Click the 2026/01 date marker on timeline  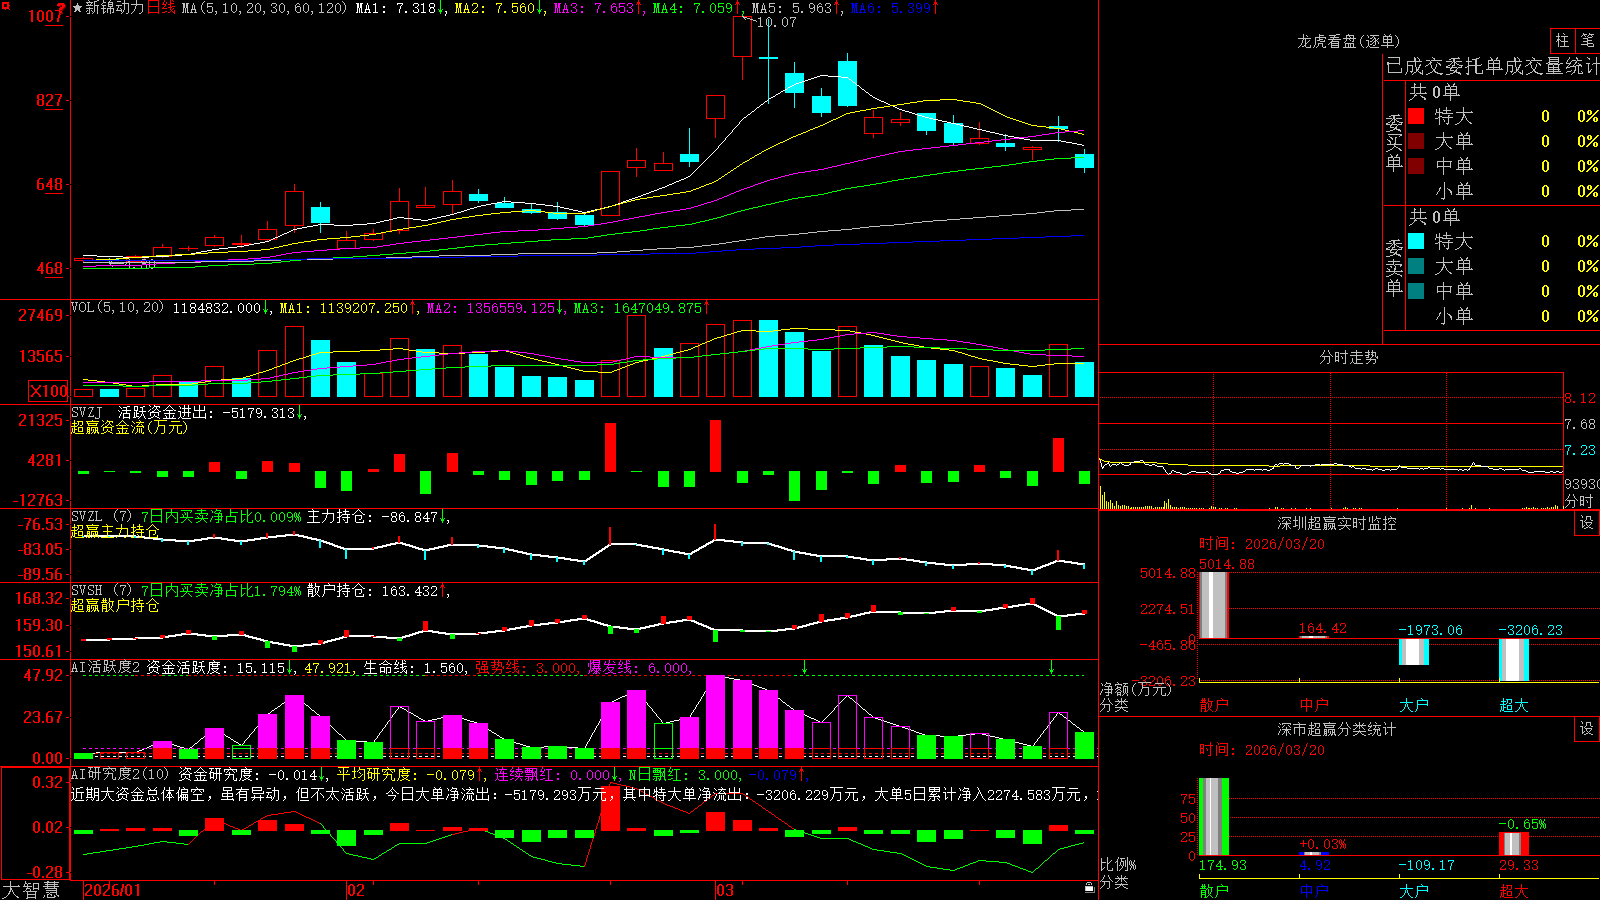113,890
